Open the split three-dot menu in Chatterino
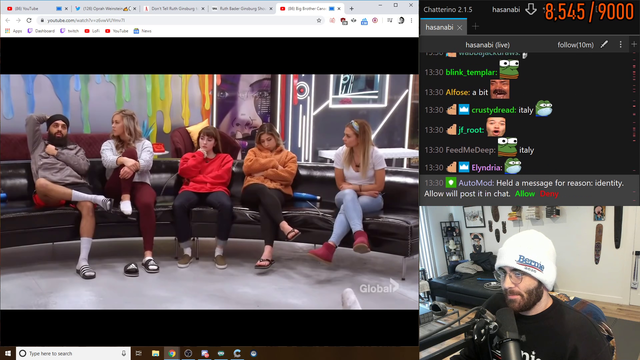 (x=620, y=44)
